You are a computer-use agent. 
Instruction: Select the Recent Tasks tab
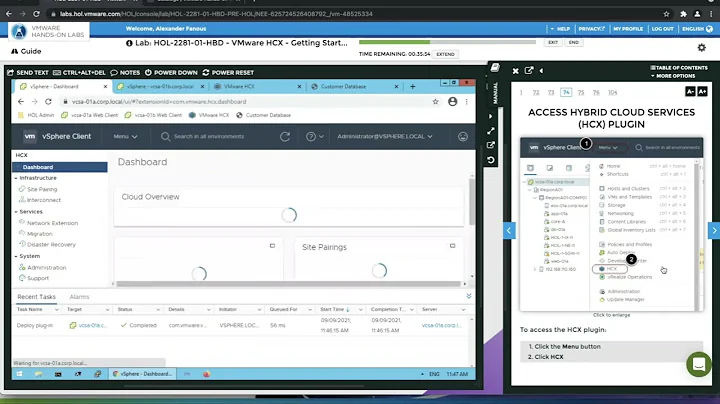pyautogui.click(x=36, y=297)
